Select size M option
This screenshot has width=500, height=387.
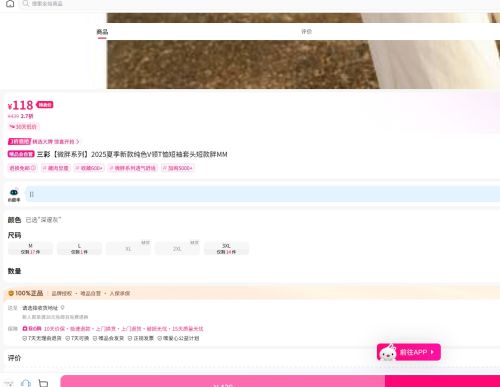coord(30,249)
